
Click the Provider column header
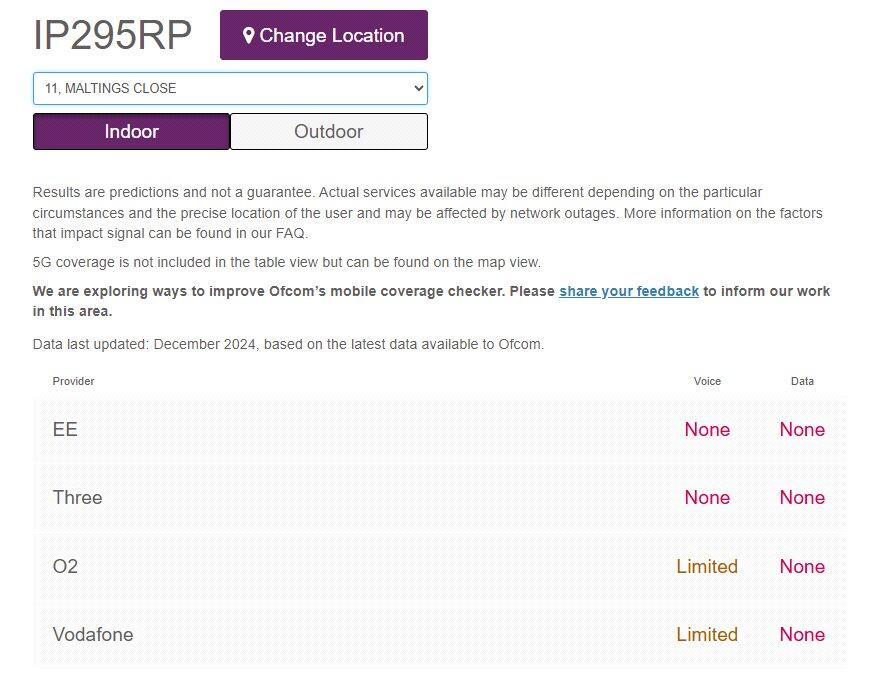click(x=73, y=381)
